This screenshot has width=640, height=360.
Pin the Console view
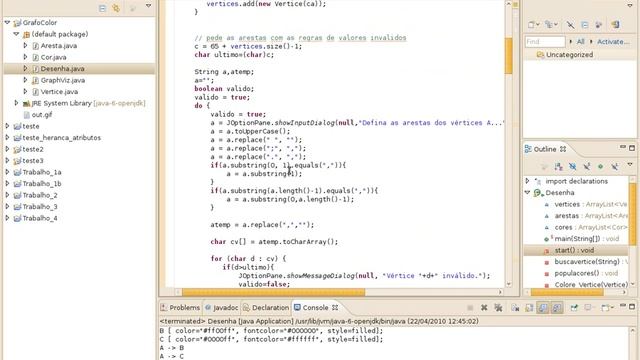coord(574,308)
